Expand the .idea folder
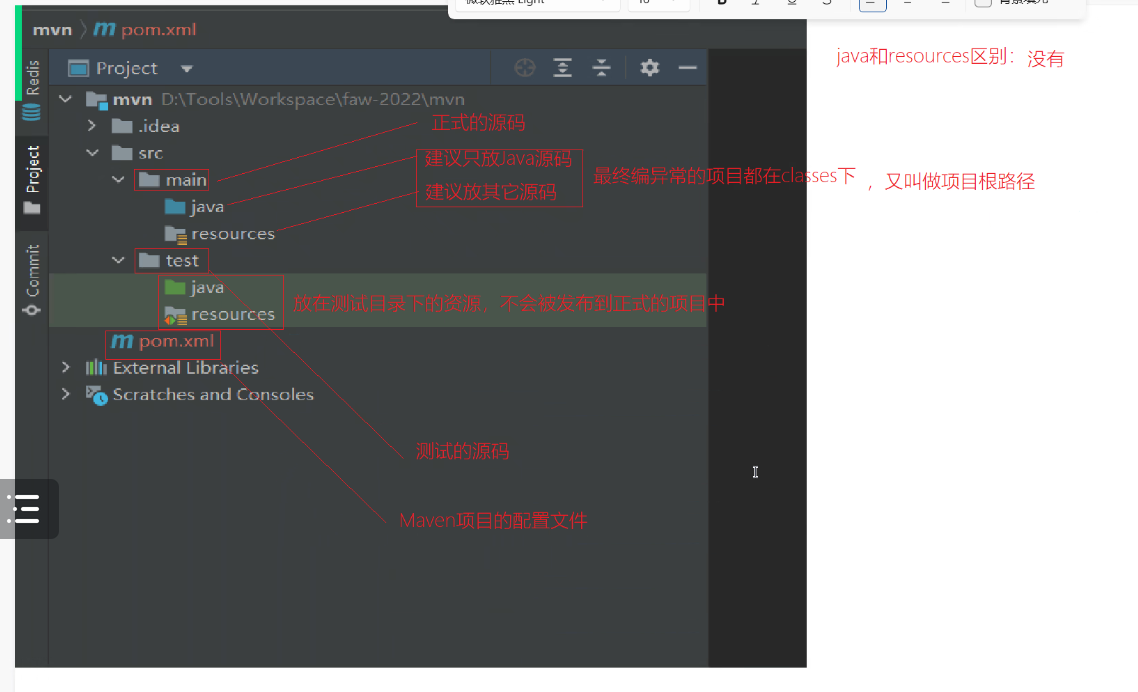The height and width of the screenshot is (692, 1138). [92, 126]
